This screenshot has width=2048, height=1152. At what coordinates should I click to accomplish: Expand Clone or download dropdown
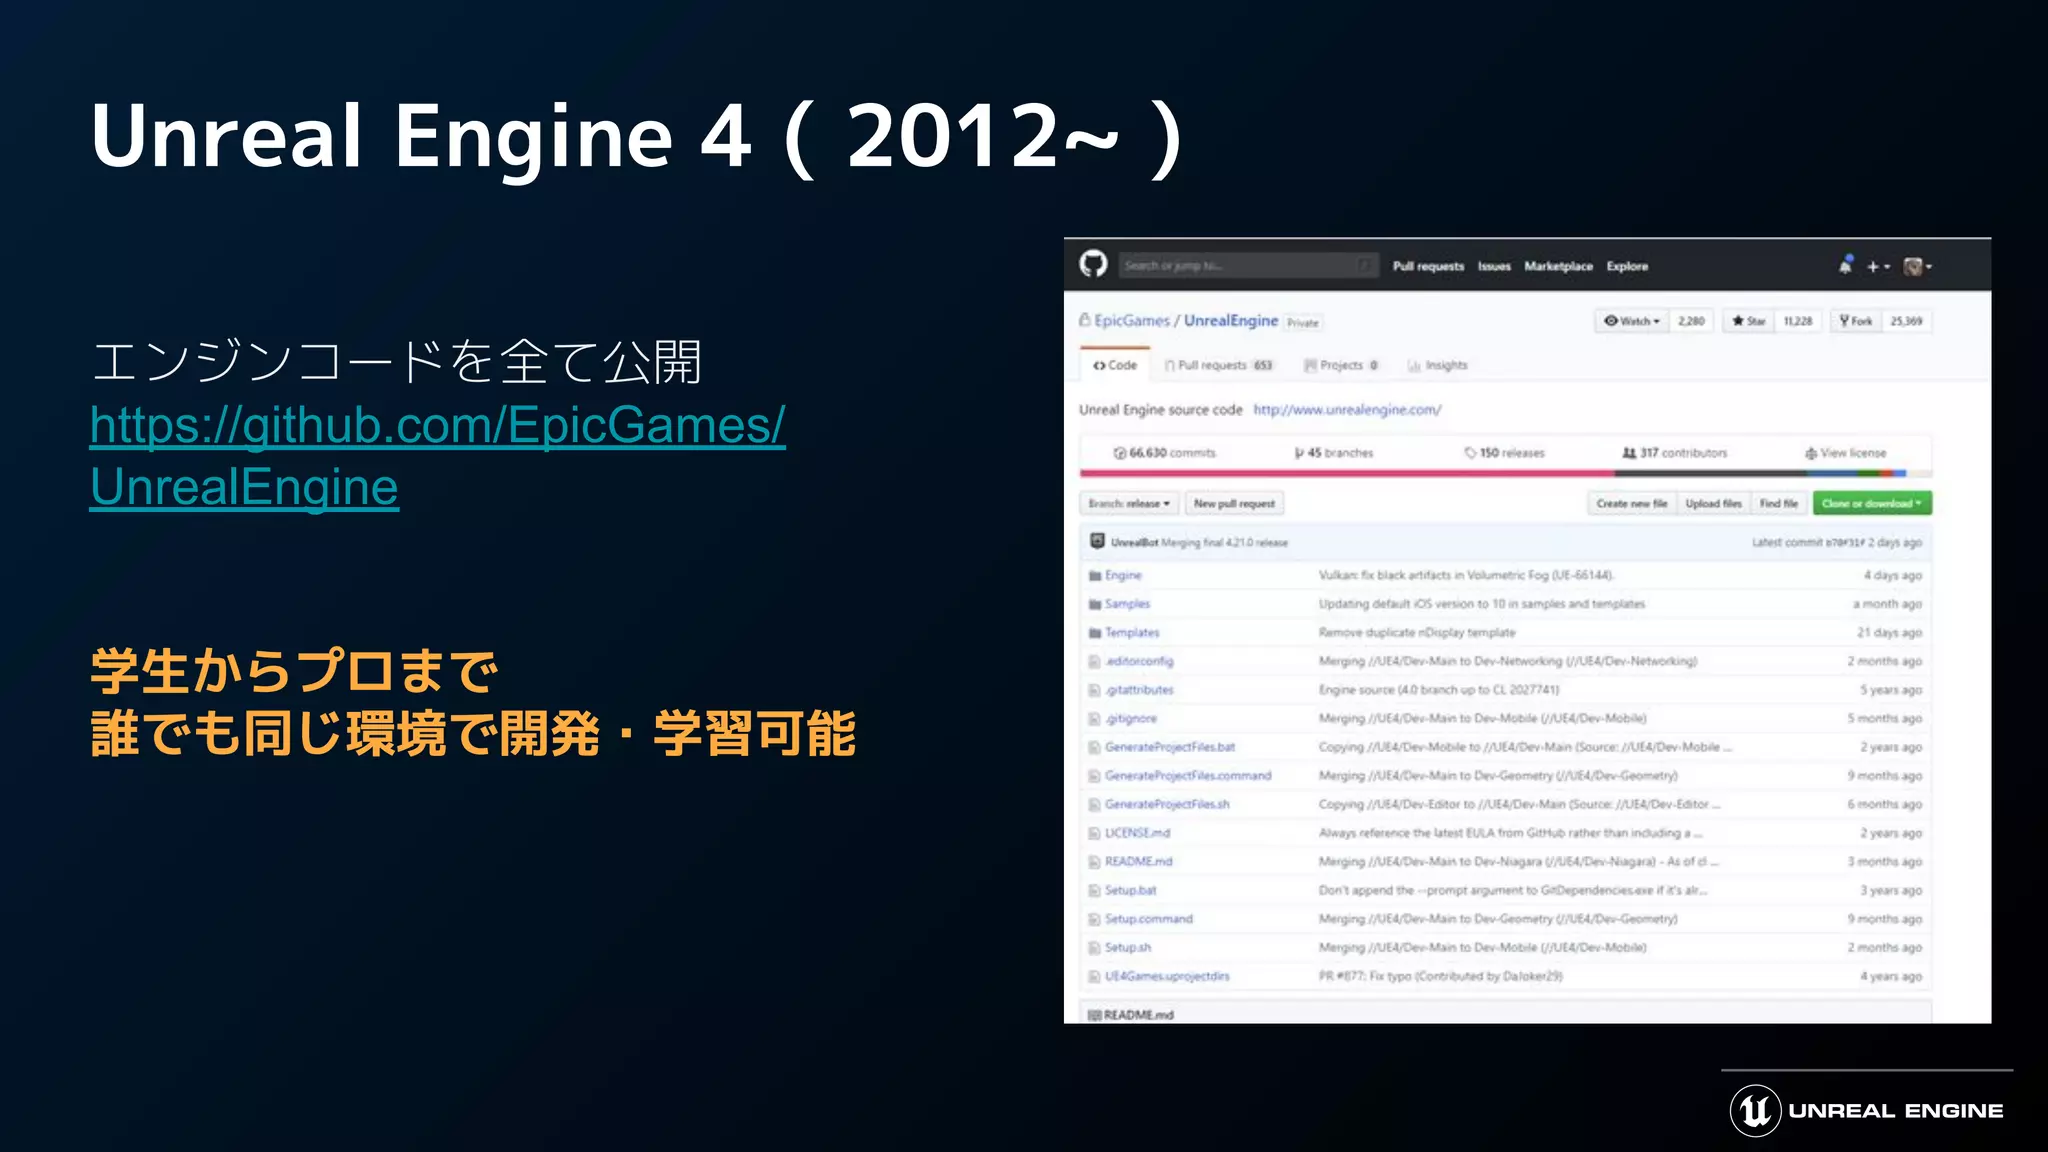coord(1871,503)
